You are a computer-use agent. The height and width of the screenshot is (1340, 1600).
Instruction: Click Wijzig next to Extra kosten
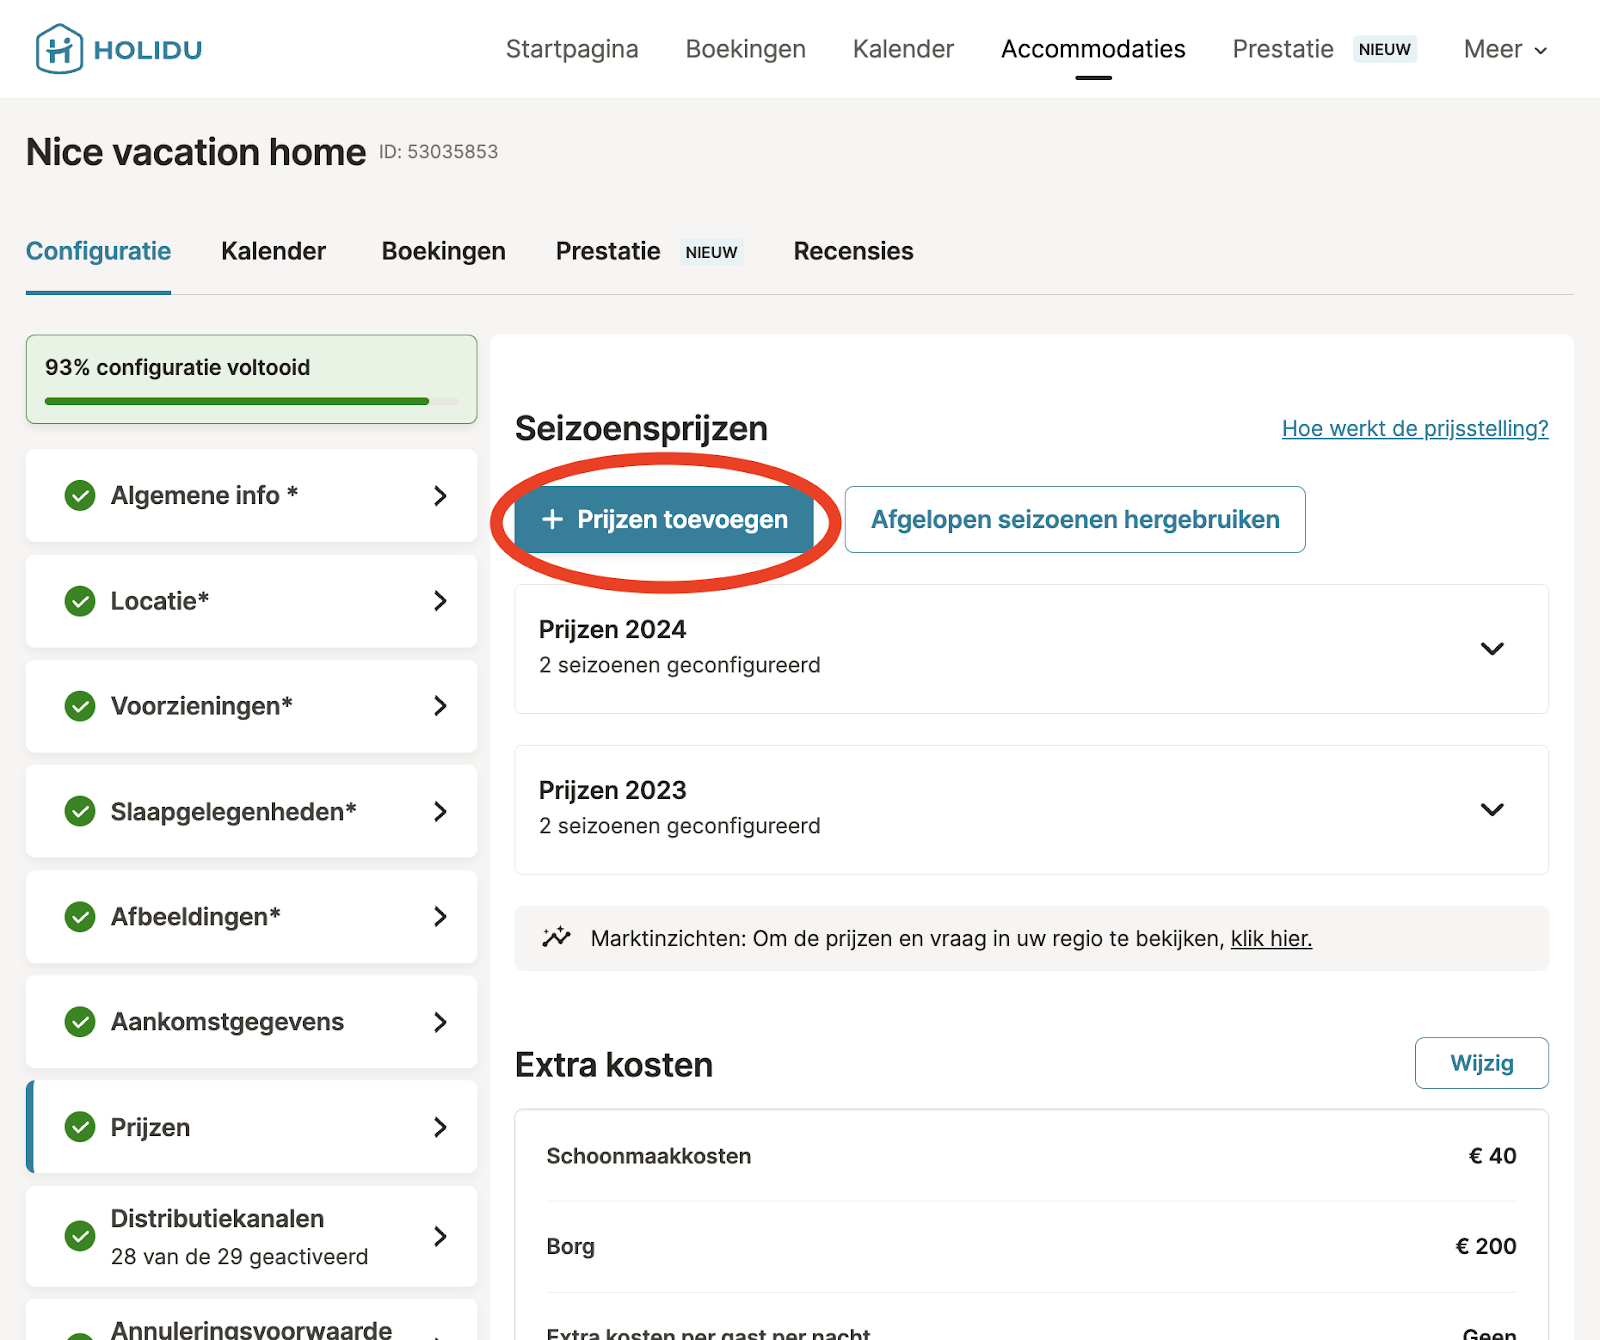click(1481, 1063)
